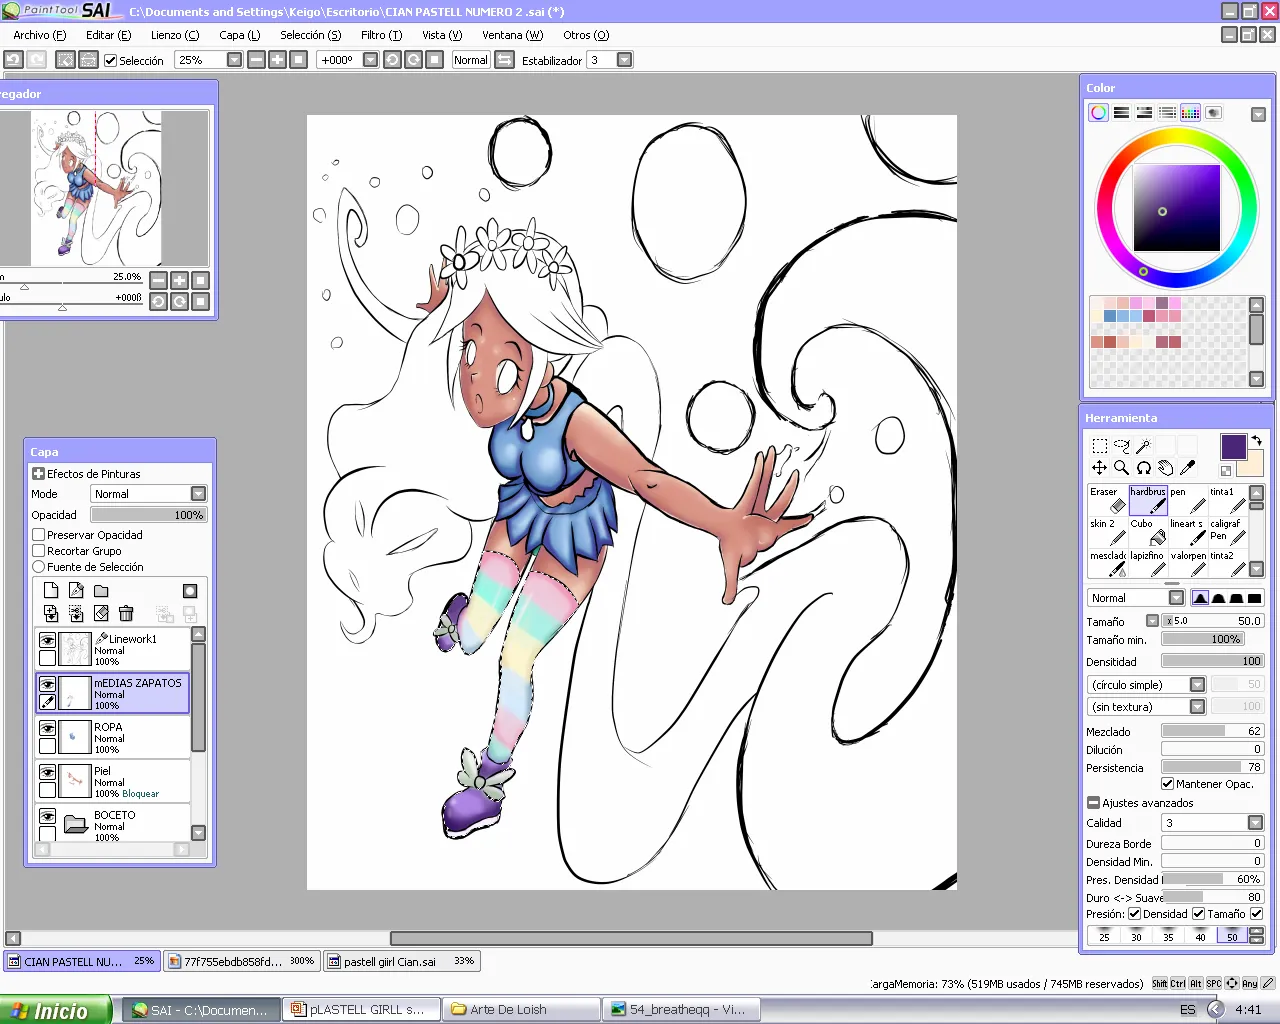Clear the selected layer contents

101,614
